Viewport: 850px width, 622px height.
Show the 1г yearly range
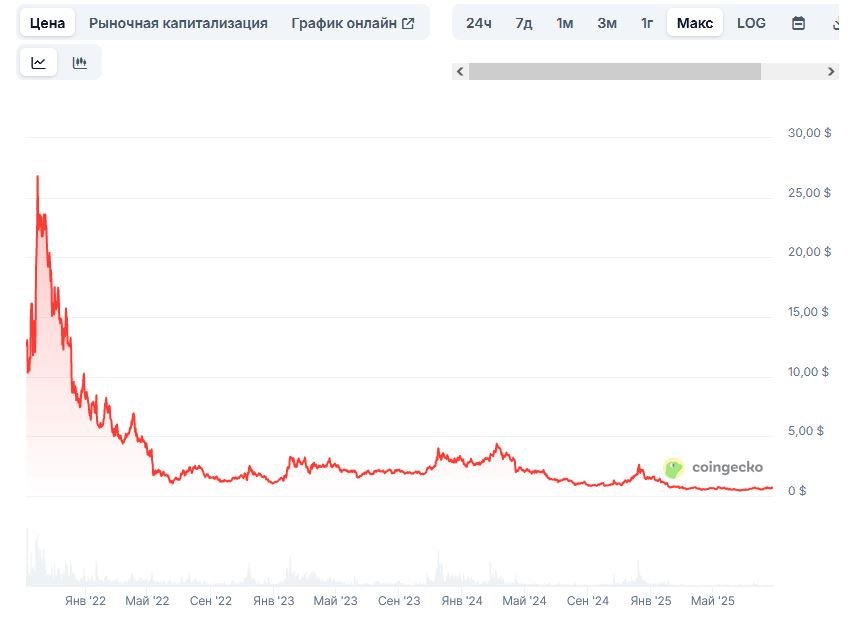click(647, 23)
